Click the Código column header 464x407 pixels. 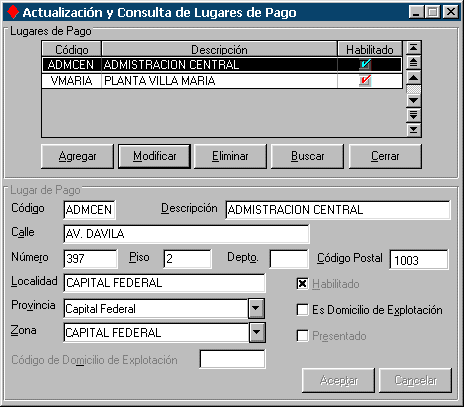[72, 50]
